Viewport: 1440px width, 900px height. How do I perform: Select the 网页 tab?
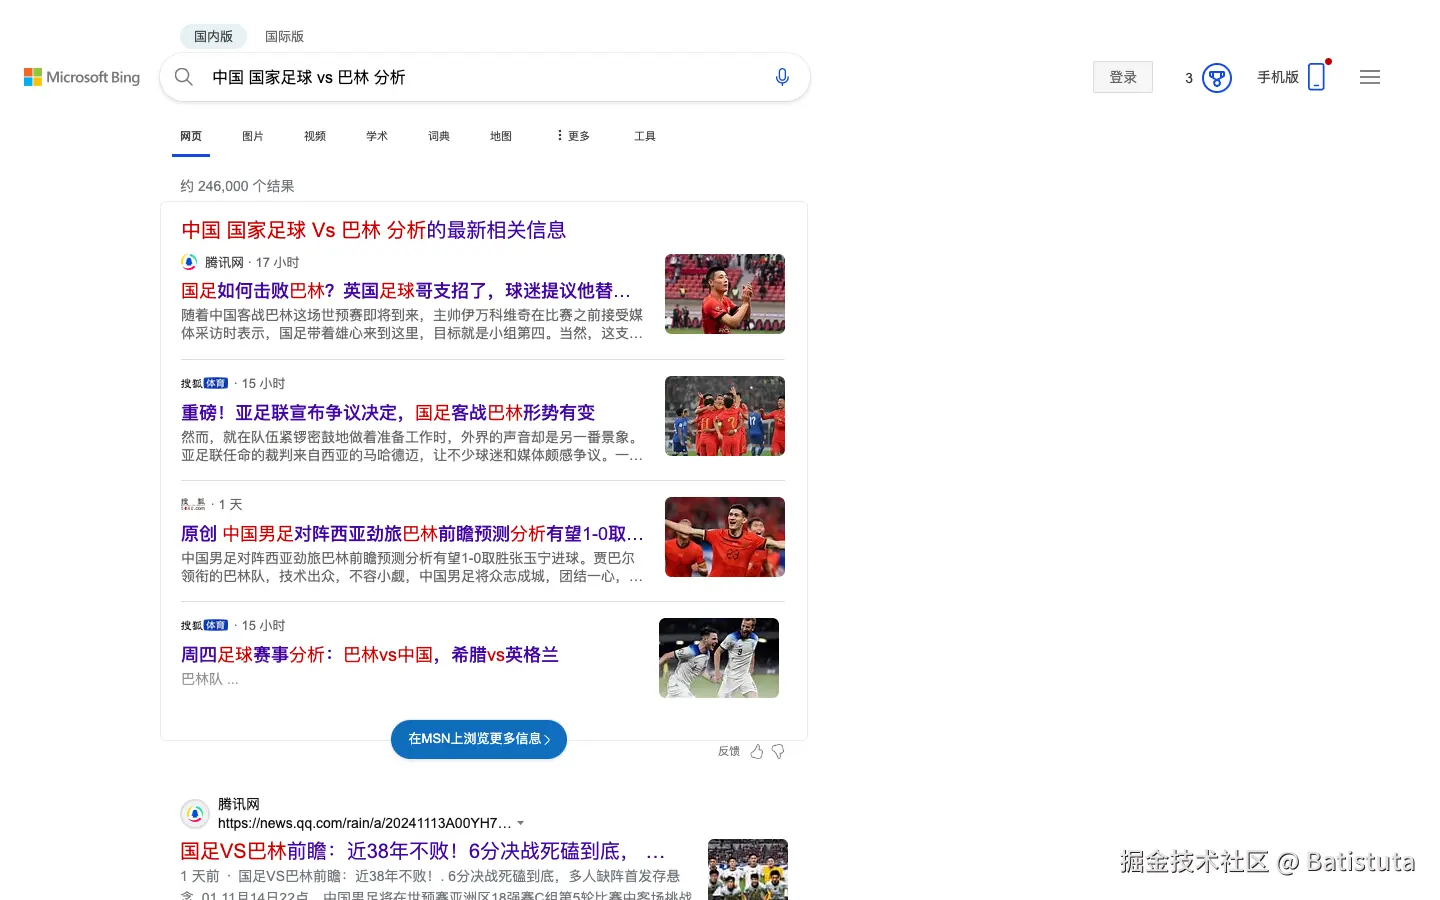point(191,136)
